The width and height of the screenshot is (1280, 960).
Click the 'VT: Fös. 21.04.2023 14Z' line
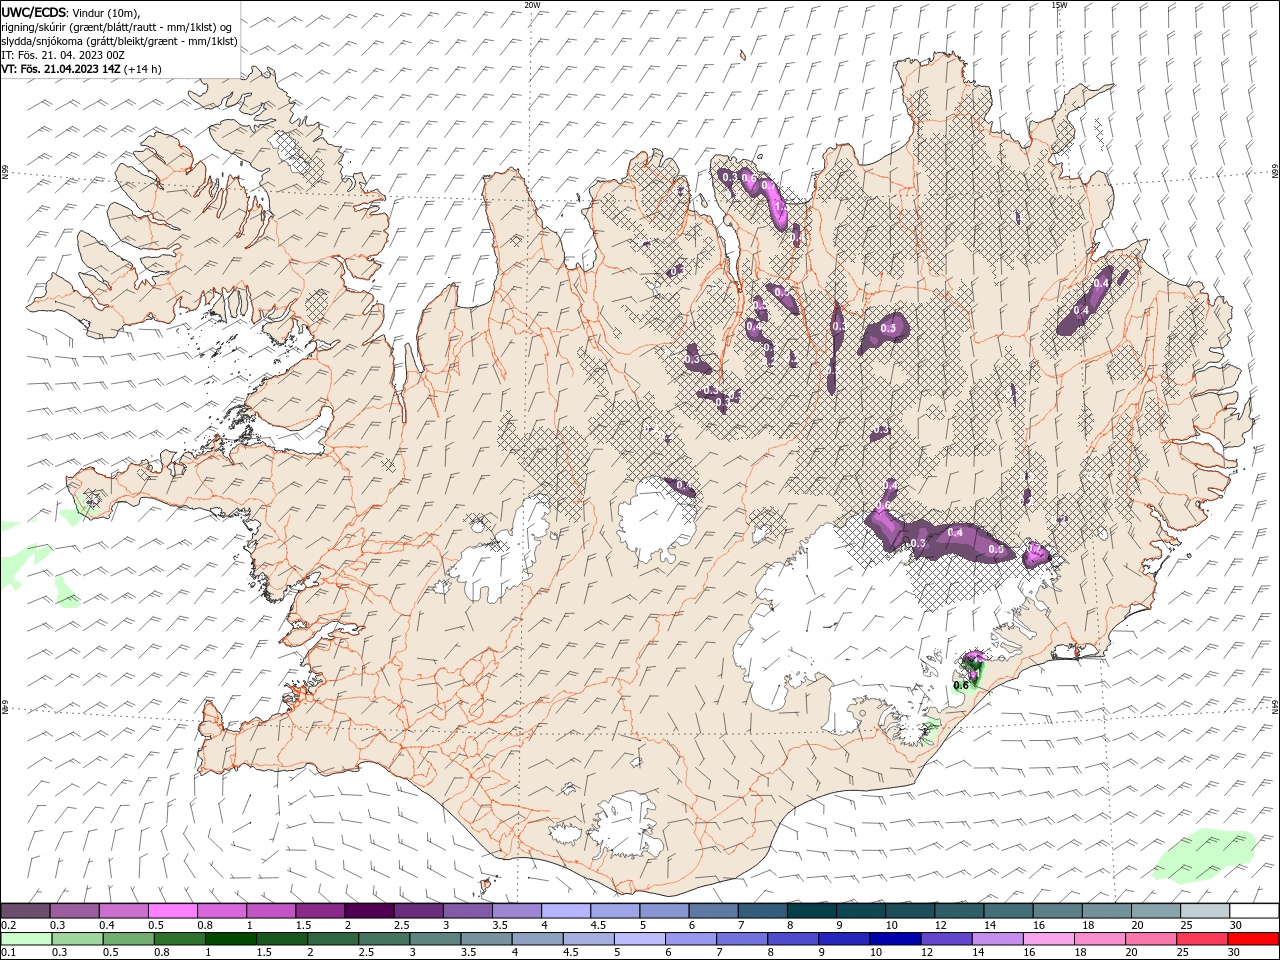coord(61,69)
